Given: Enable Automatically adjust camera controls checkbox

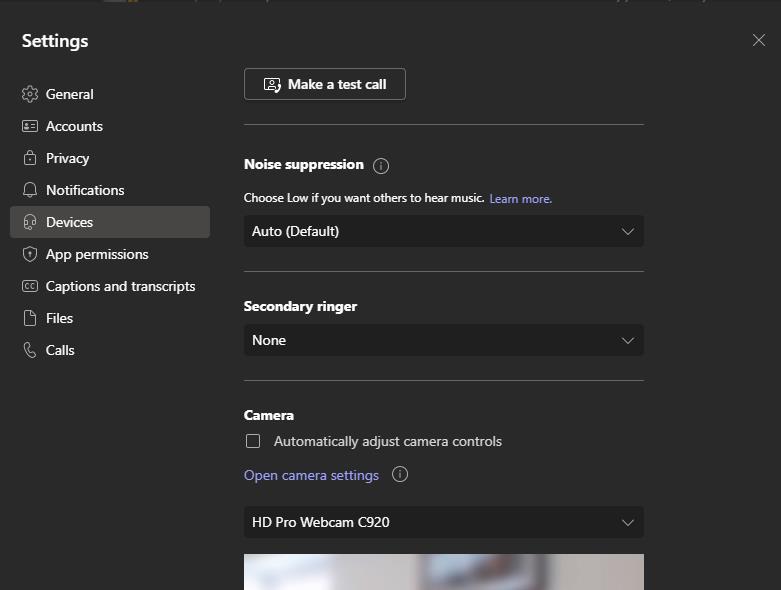Looking at the screenshot, I should [253, 441].
